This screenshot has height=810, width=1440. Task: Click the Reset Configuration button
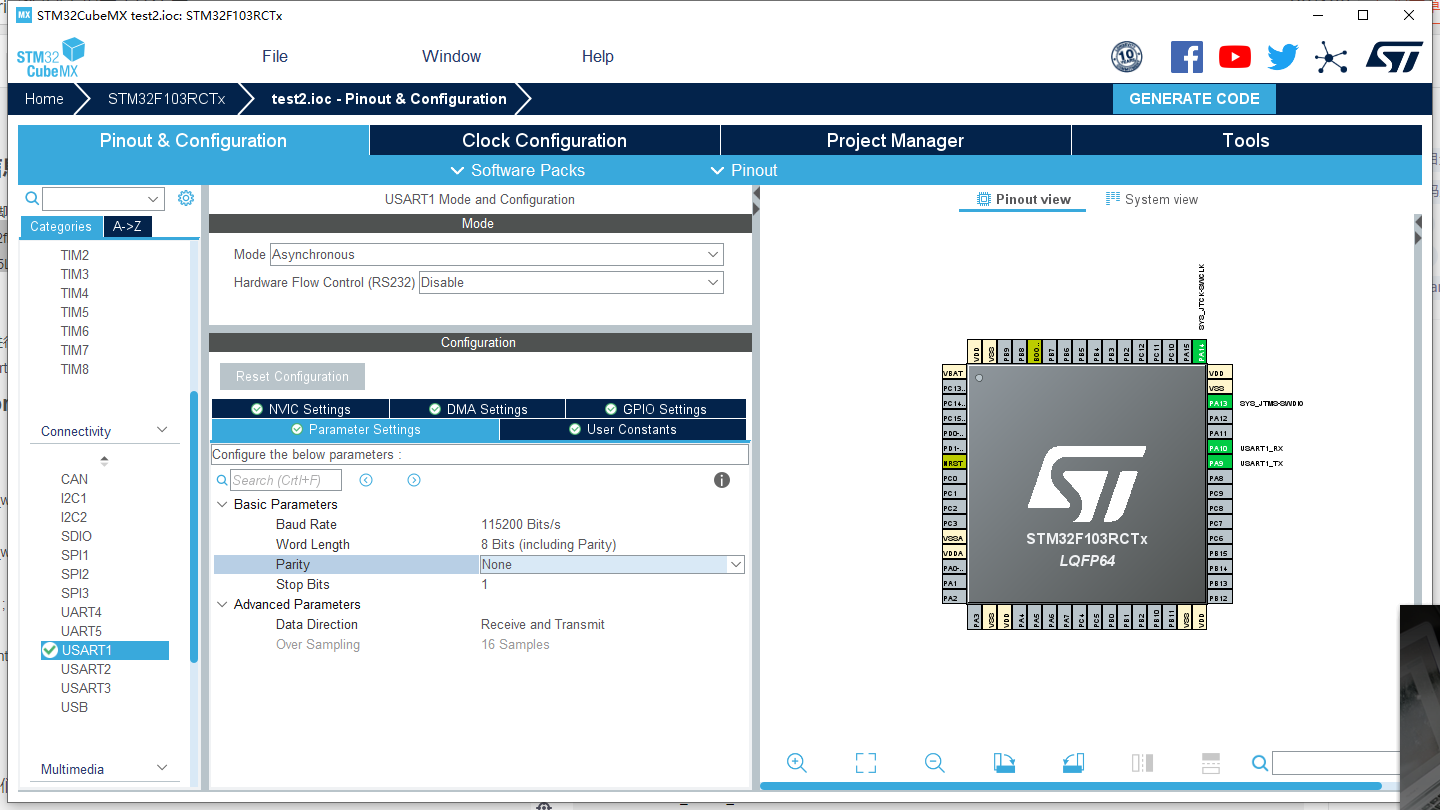292,377
